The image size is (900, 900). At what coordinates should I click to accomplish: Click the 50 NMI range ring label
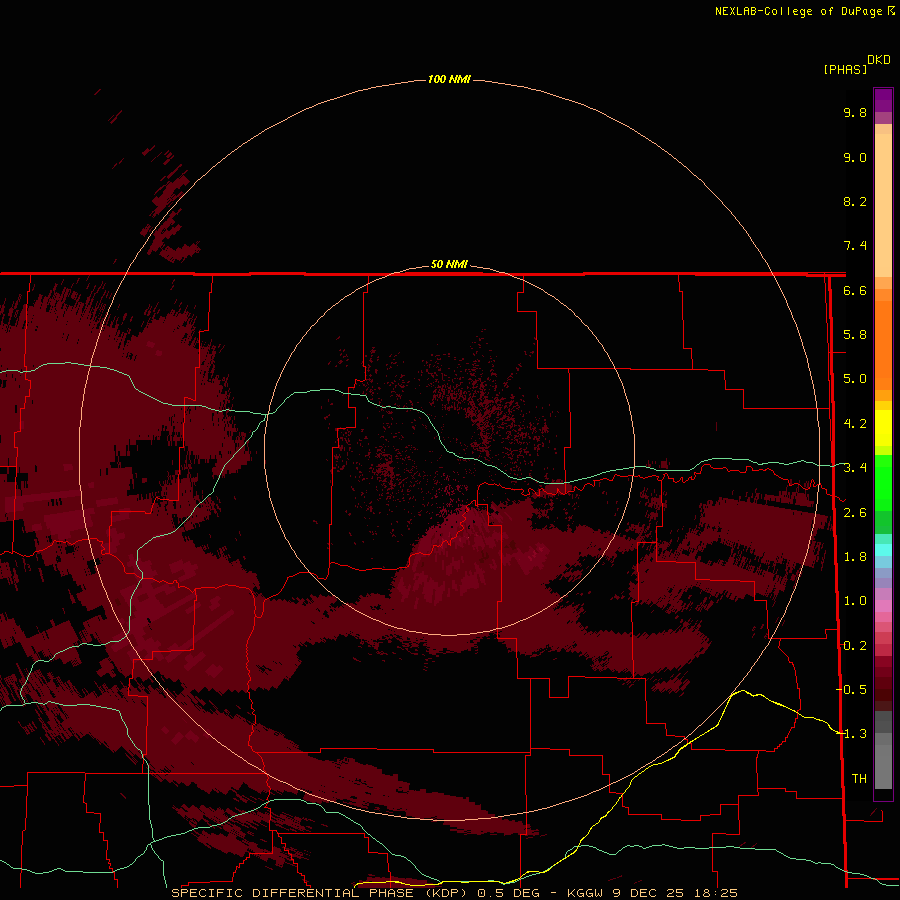pos(449,264)
